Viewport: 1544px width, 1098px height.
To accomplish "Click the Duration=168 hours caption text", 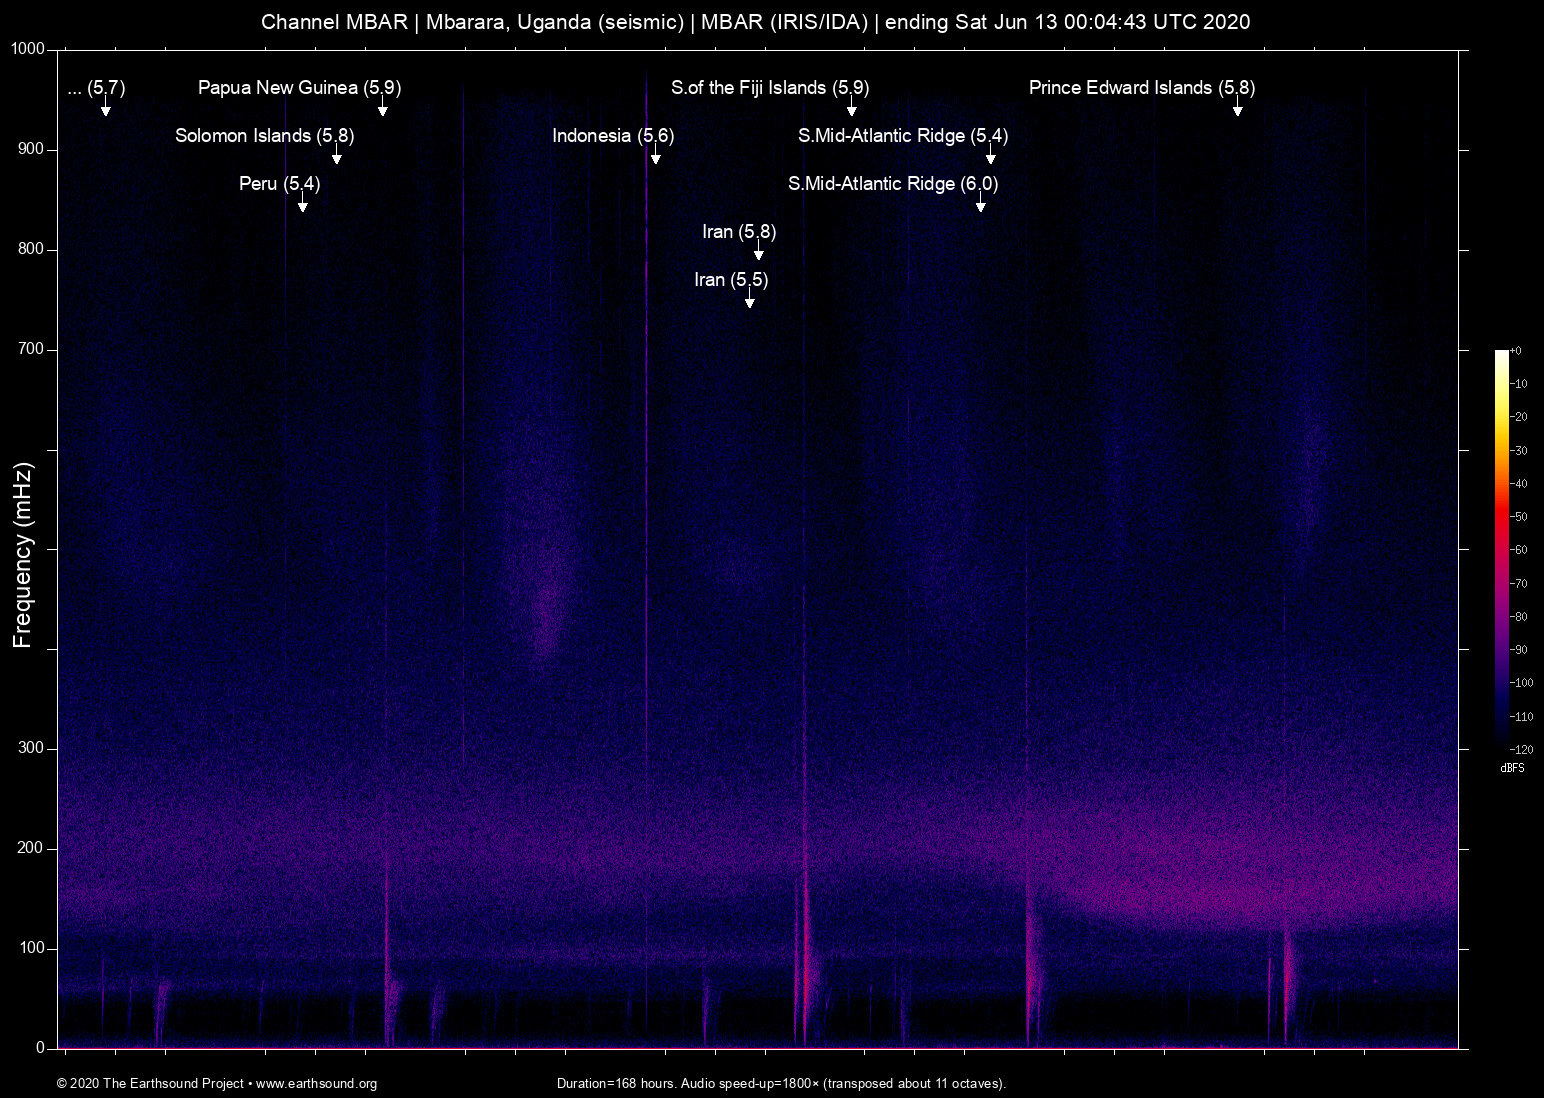I will 781,1084.
